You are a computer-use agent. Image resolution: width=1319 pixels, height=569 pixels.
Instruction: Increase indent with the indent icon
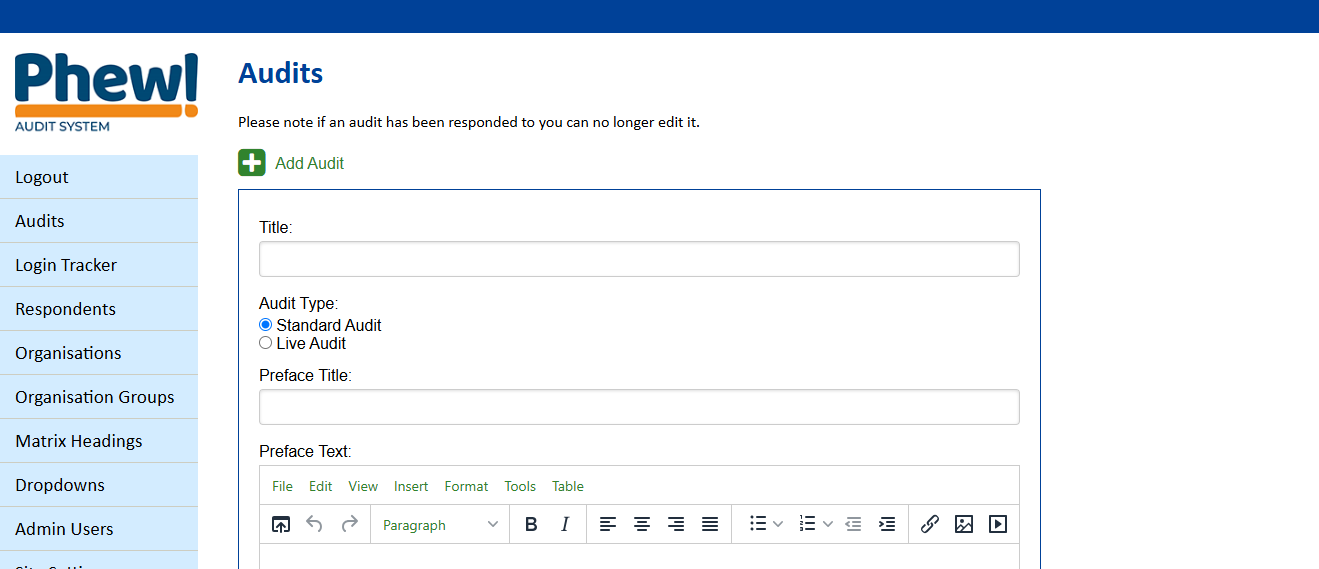(886, 524)
